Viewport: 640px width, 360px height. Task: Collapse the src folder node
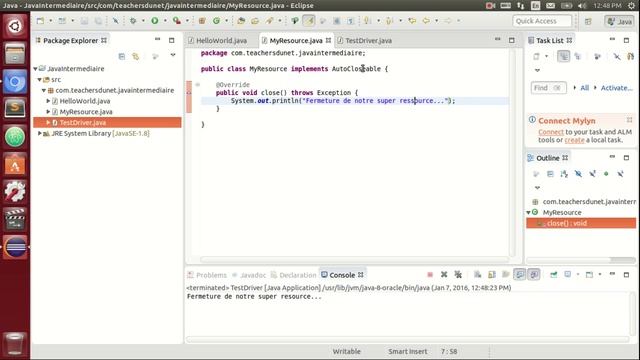point(40,80)
